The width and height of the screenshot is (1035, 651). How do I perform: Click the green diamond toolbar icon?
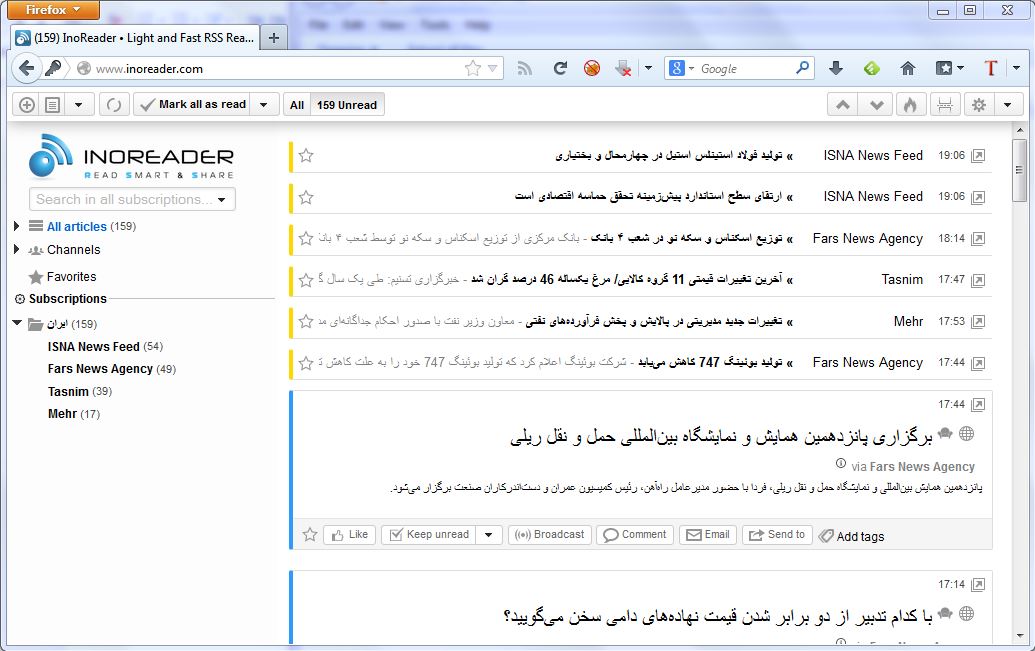point(872,68)
